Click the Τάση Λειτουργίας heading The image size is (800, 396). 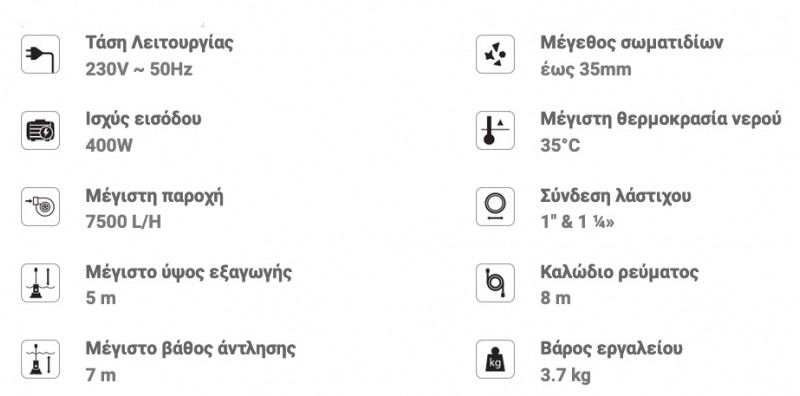159,43
